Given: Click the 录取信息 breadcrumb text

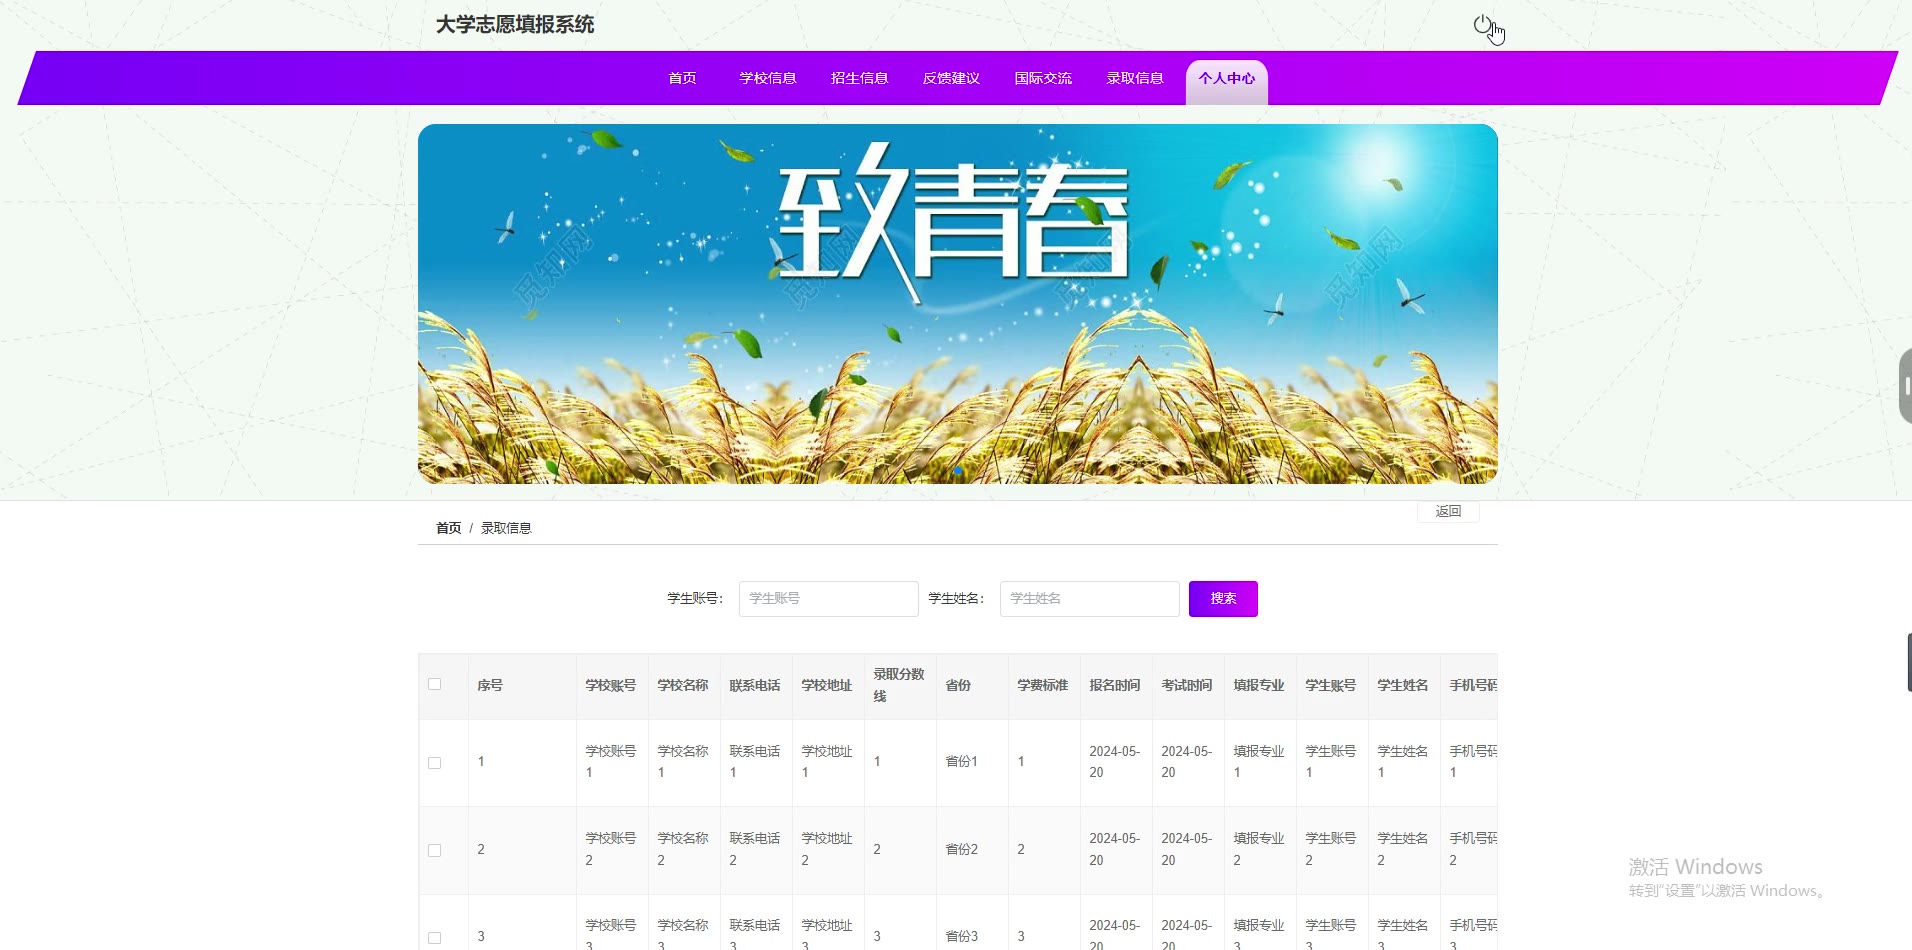Looking at the screenshot, I should (506, 528).
